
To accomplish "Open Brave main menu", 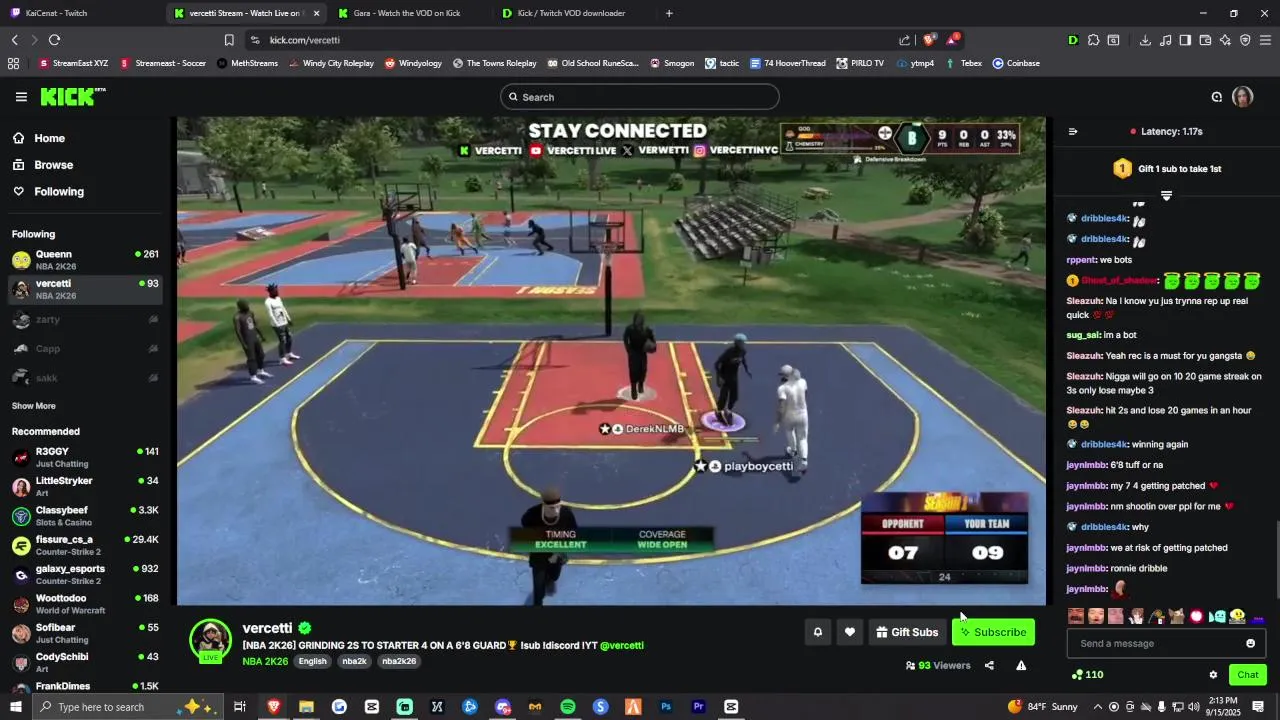I will 1266,40.
